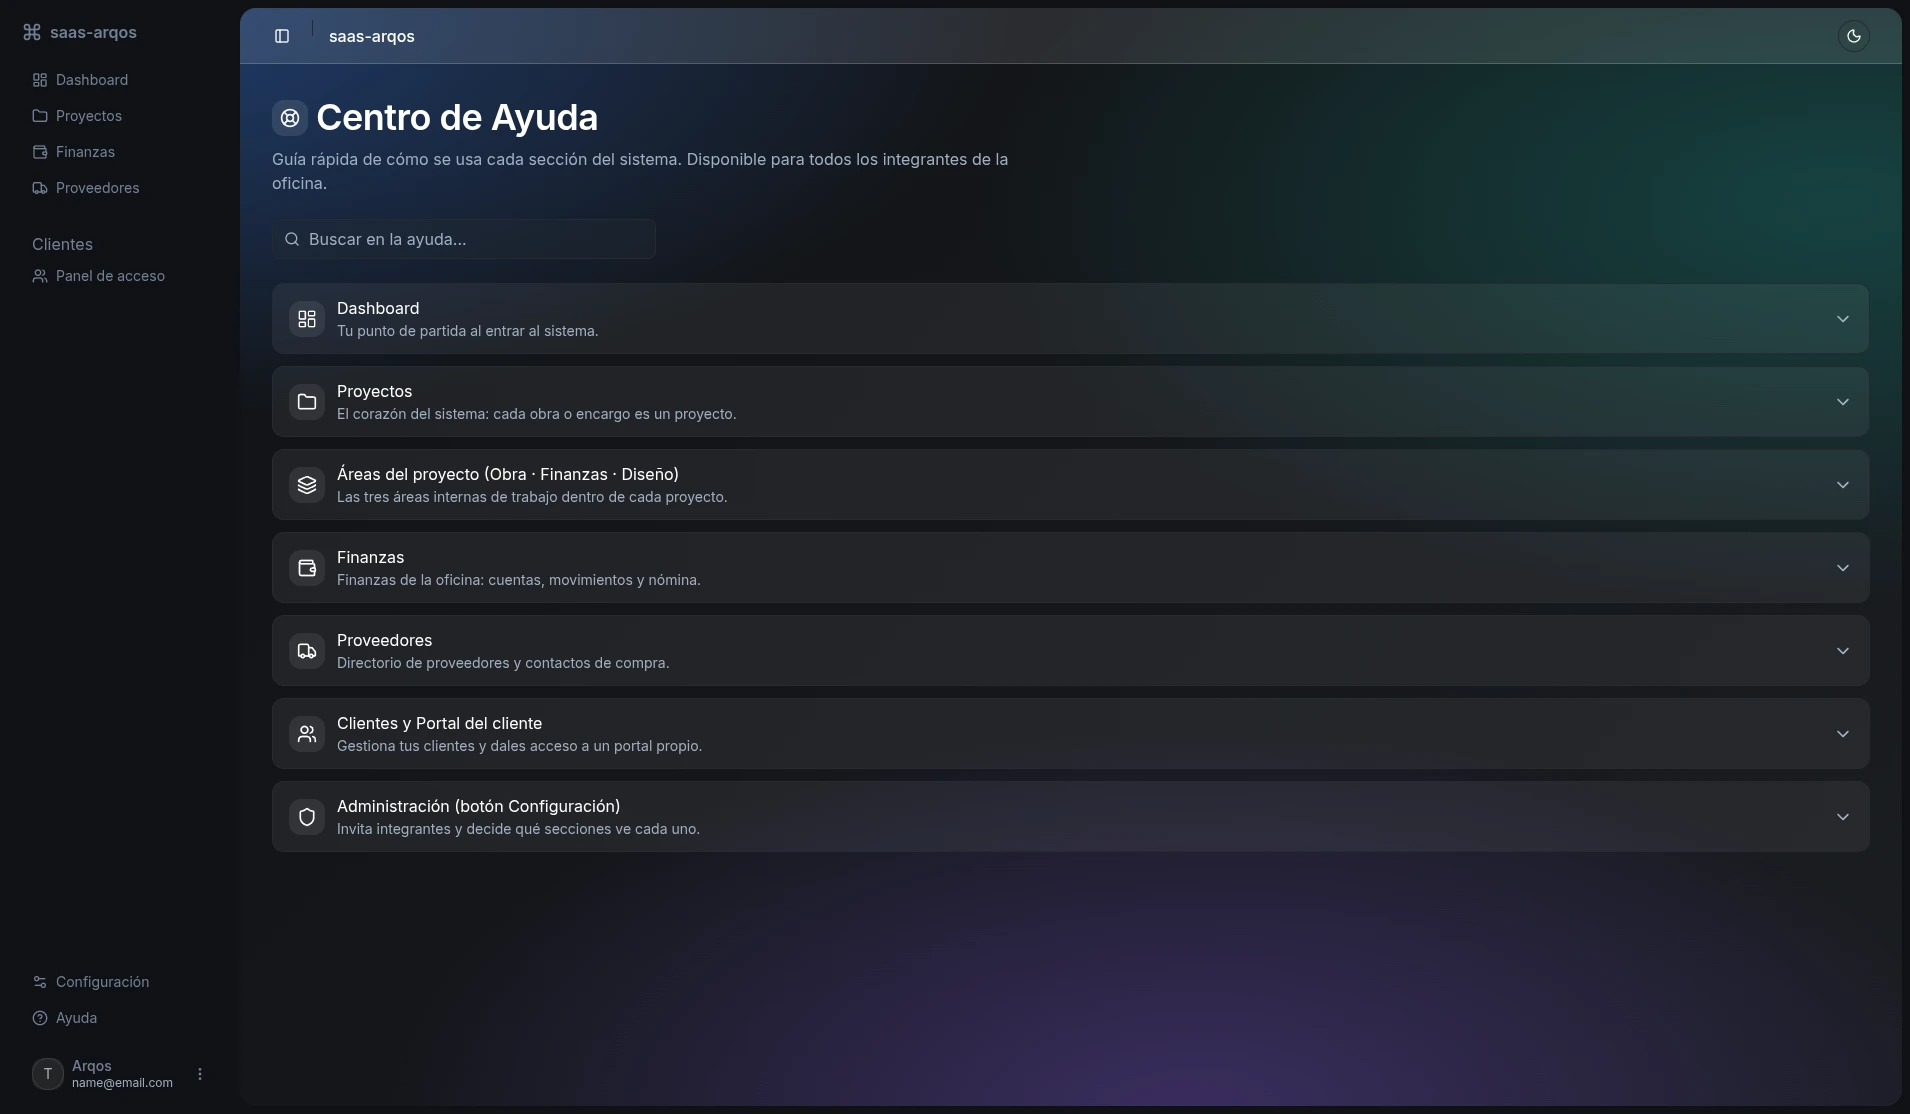Click the name@email.com text

click(x=122, y=1083)
